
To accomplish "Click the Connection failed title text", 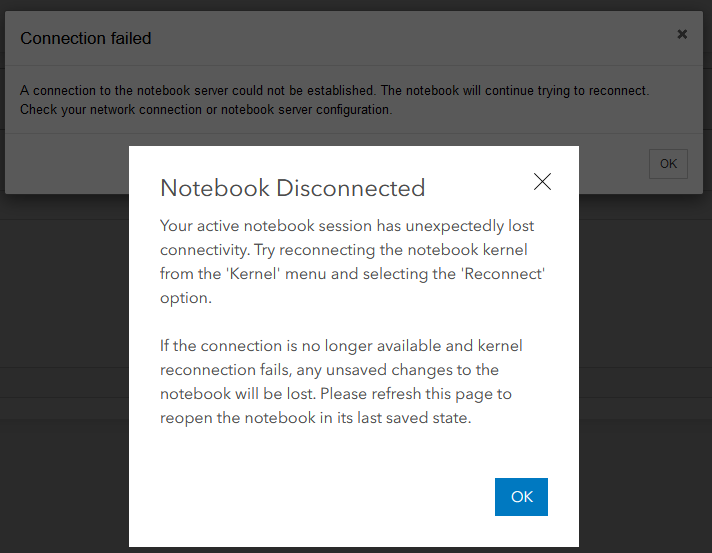I will pyautogui.click(x=86, y=39).
